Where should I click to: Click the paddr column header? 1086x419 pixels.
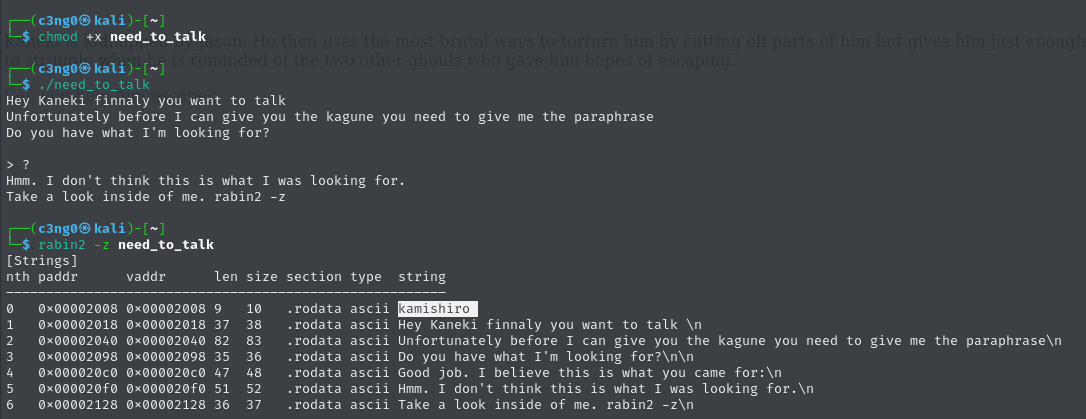click(58, 277)
